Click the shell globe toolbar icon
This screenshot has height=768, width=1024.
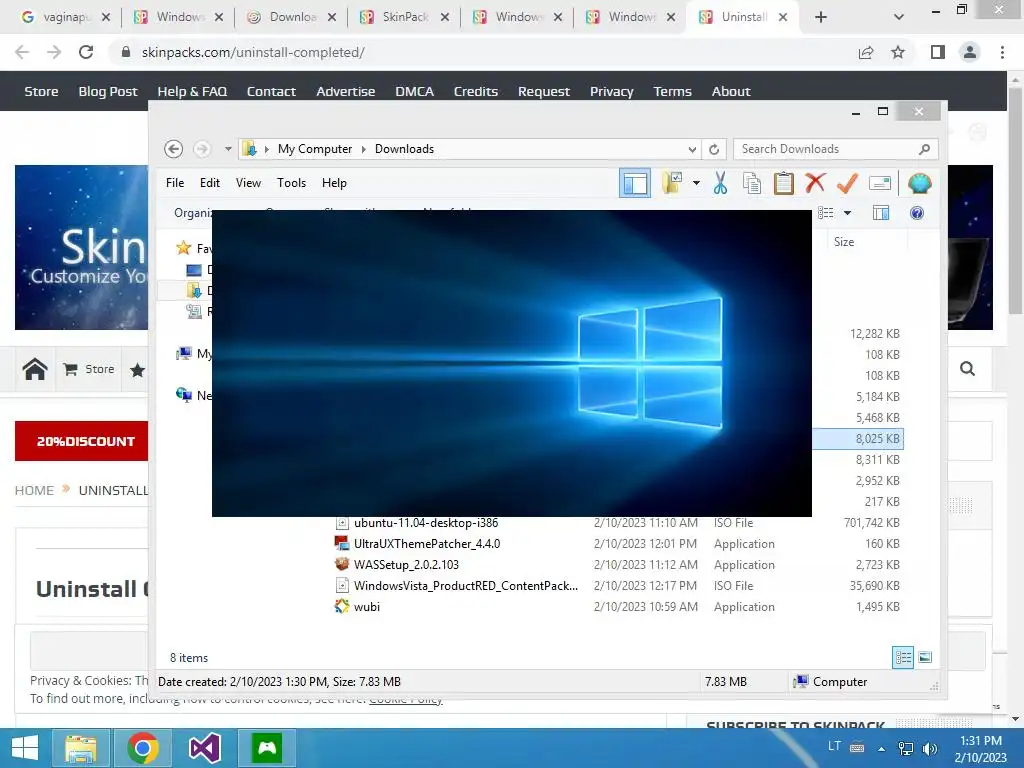tap(919, 184)
